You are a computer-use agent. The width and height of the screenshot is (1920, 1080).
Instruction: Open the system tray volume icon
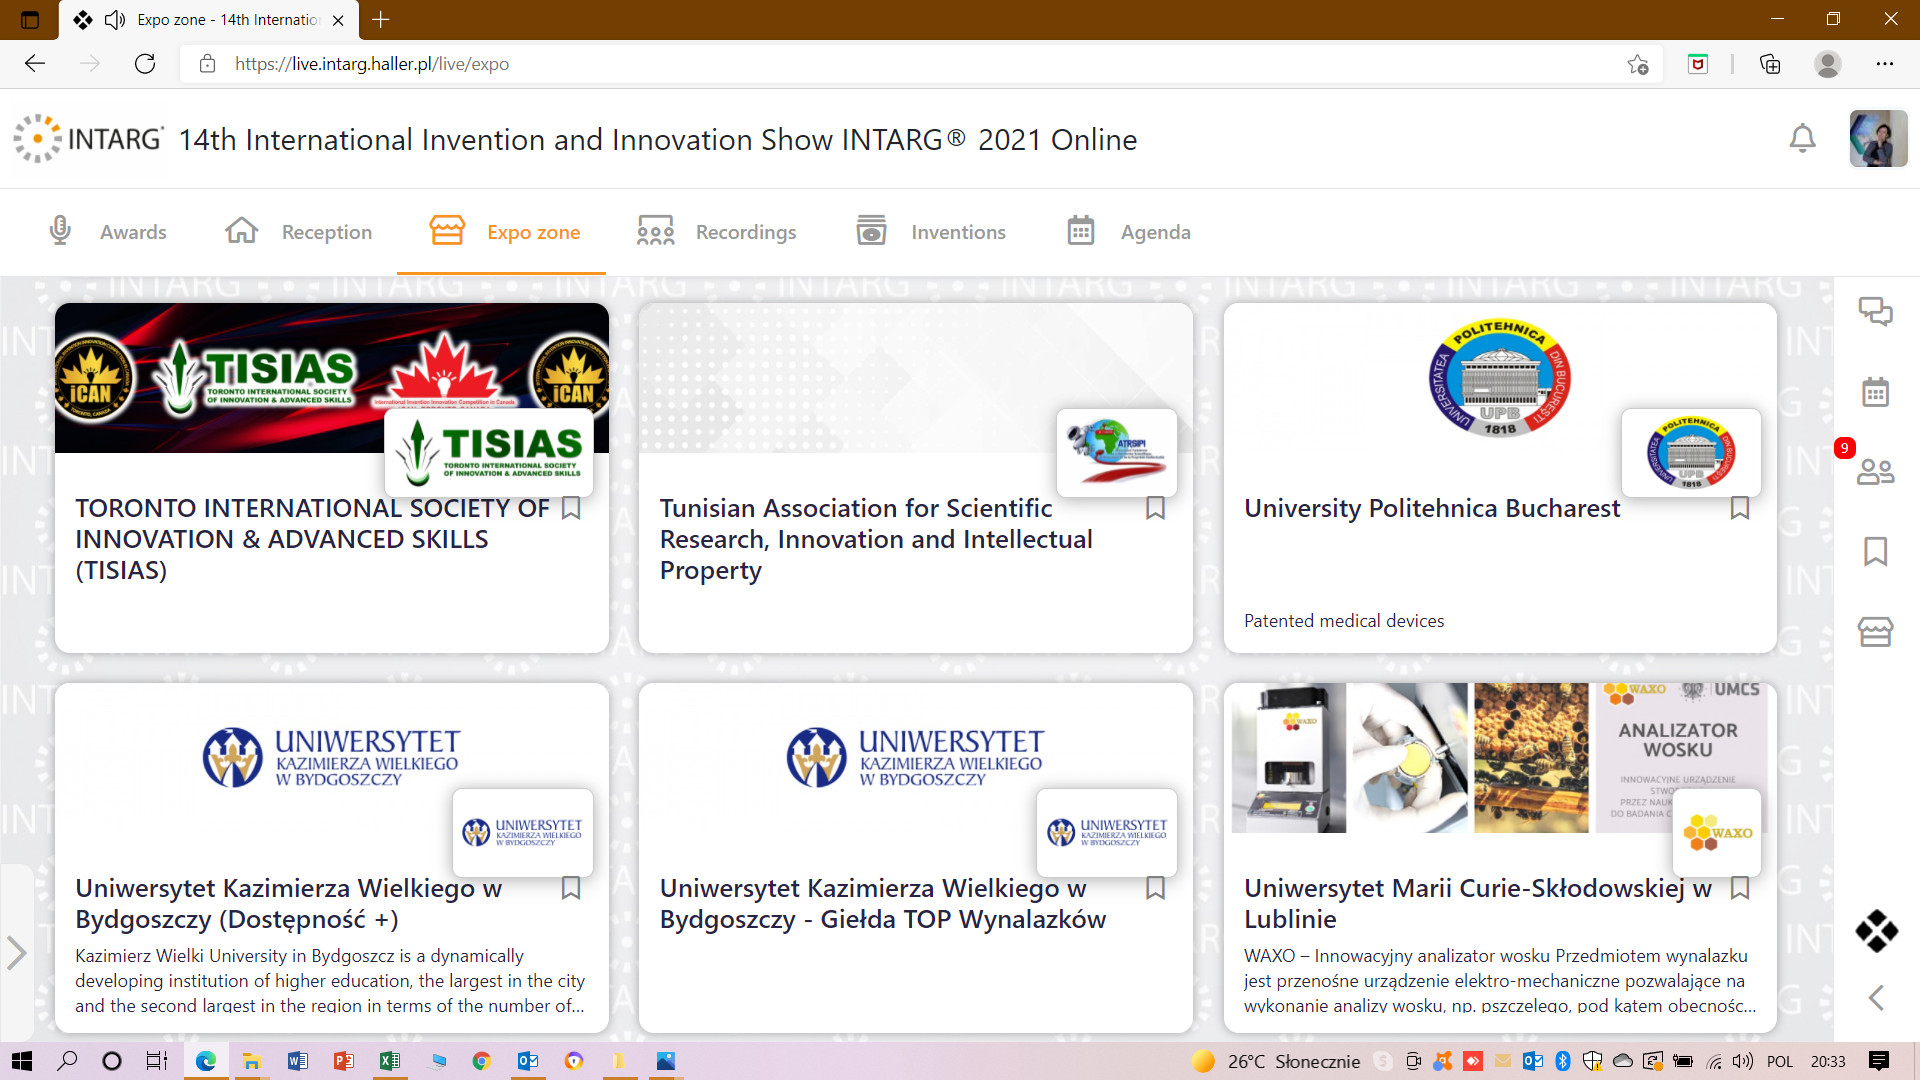point(1743,1061)
